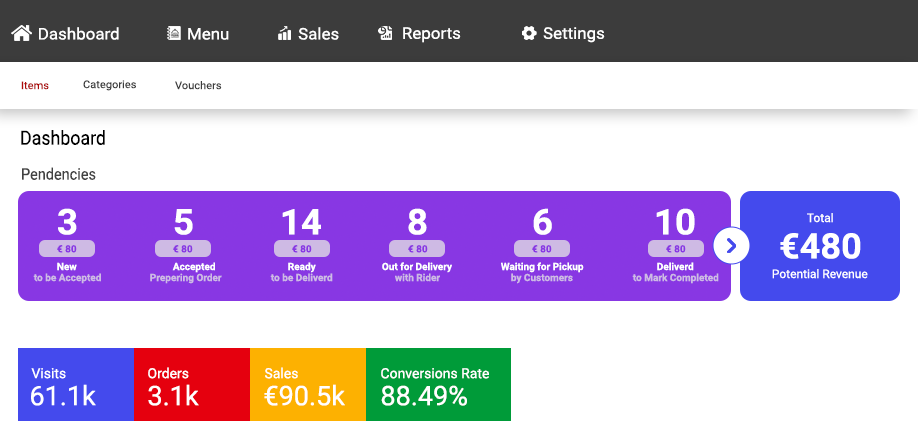Click the Reports icon in navbar

coord(385,33)
